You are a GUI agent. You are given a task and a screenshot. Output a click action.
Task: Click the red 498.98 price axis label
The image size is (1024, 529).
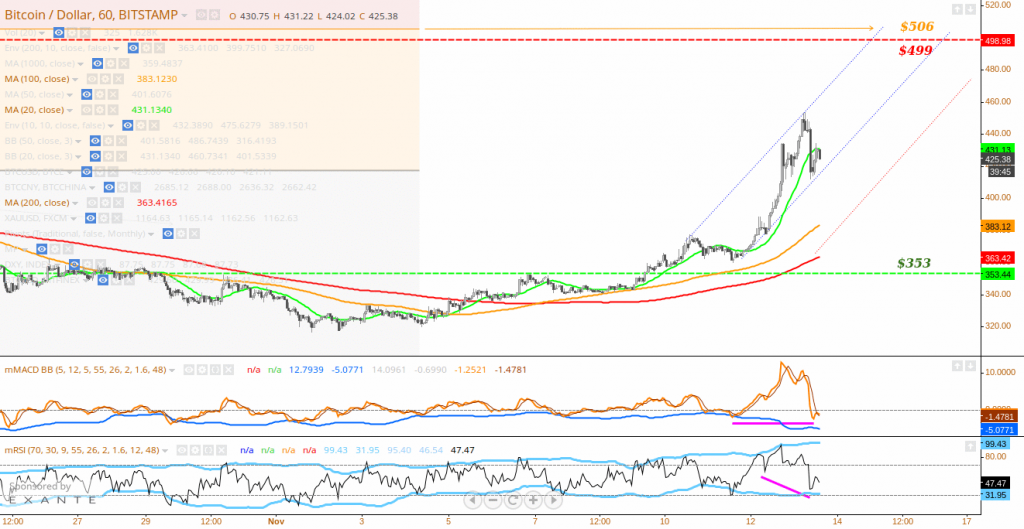click(x=997, y=39)
